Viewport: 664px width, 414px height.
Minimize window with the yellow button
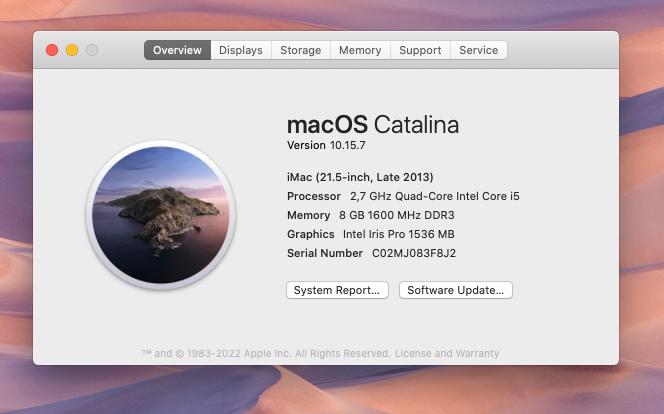(x=72, y=50)
